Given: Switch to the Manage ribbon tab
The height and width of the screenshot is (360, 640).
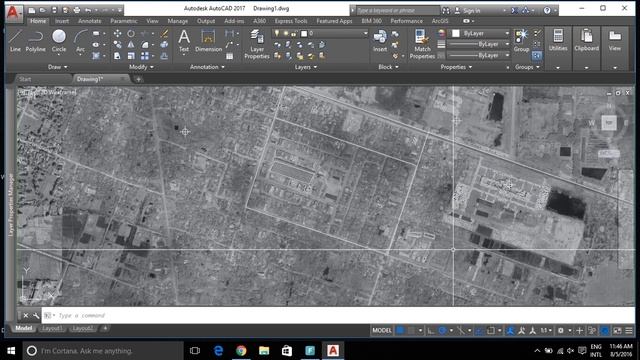Looking at the screenshot, I should point(178,21).
